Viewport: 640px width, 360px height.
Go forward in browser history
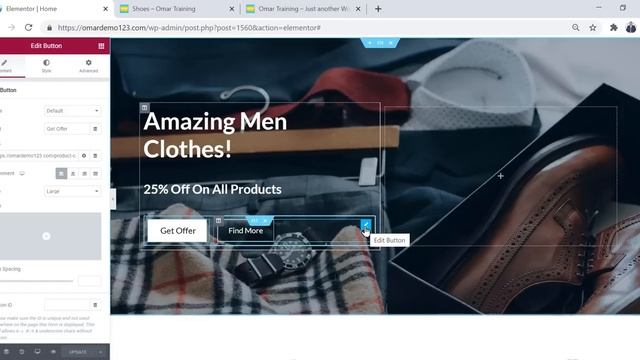(x=11, y=27)
